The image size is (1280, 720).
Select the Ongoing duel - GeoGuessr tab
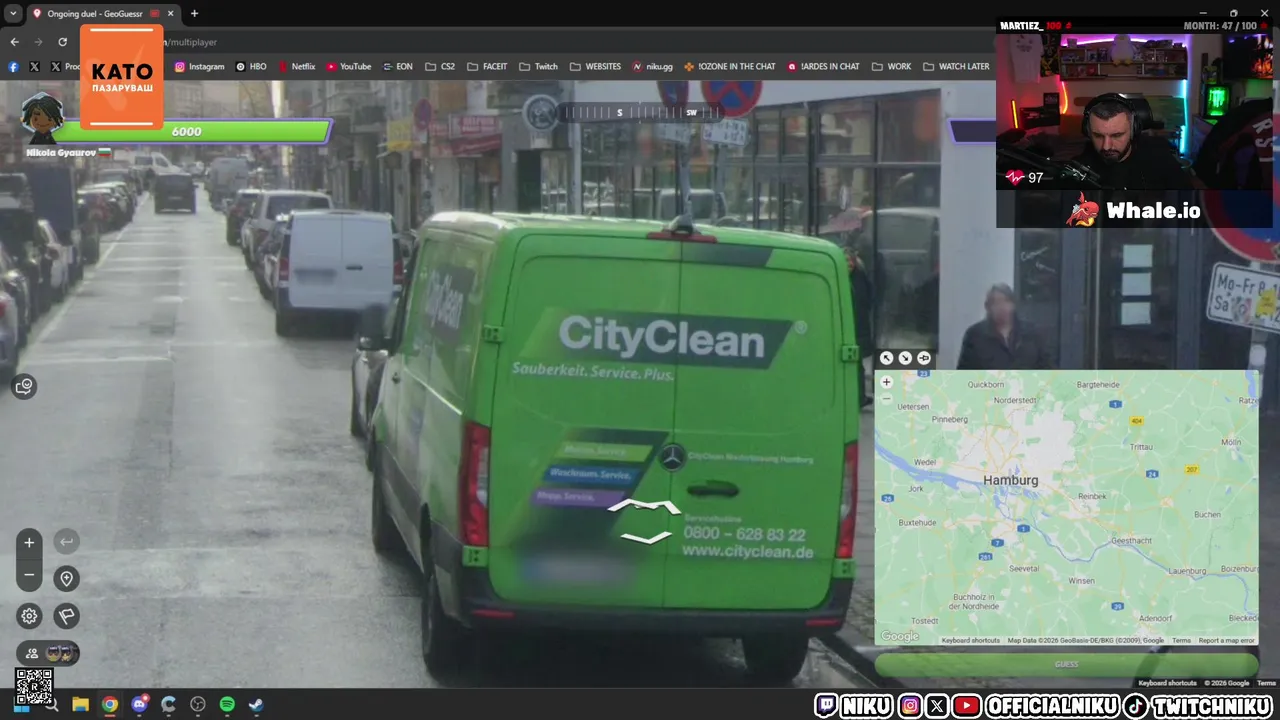click(x=95, y=13)
